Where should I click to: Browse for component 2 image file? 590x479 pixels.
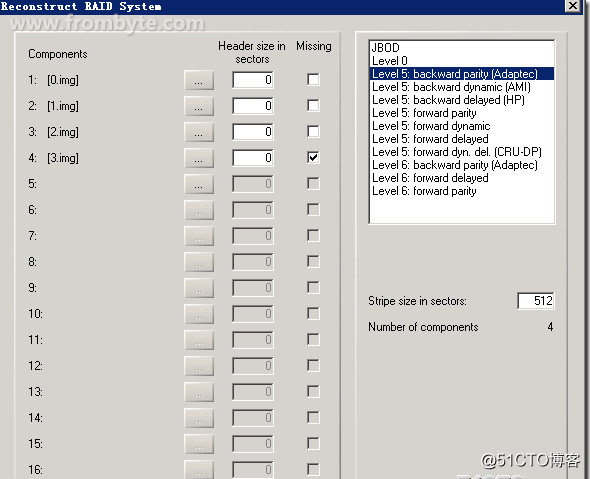199,106
